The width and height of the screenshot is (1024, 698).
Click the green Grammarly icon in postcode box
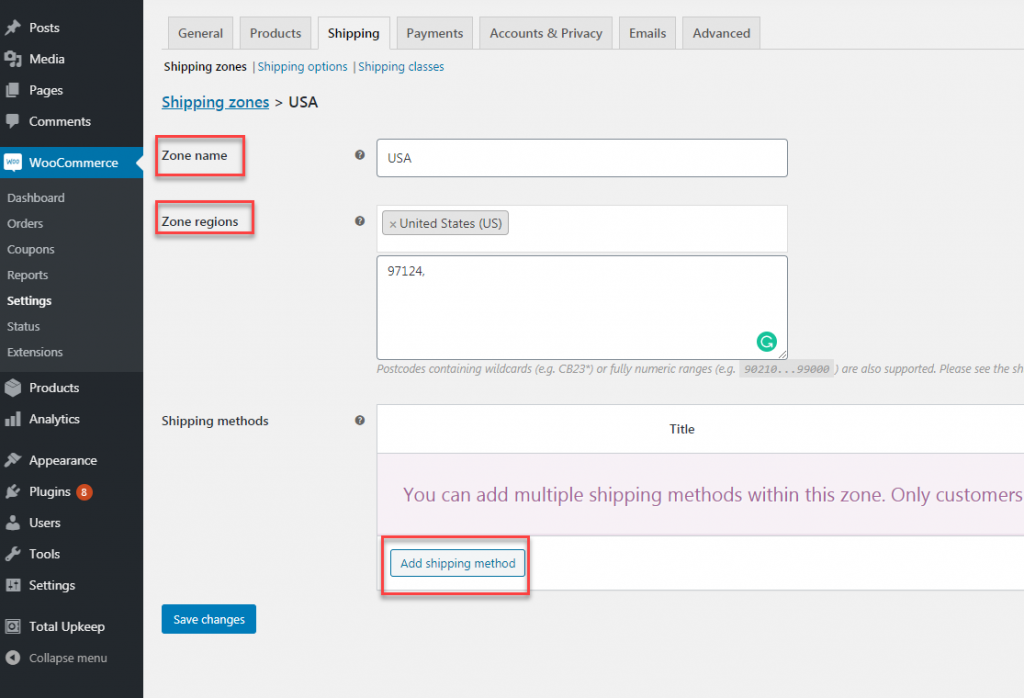click(x=766, y=342)
